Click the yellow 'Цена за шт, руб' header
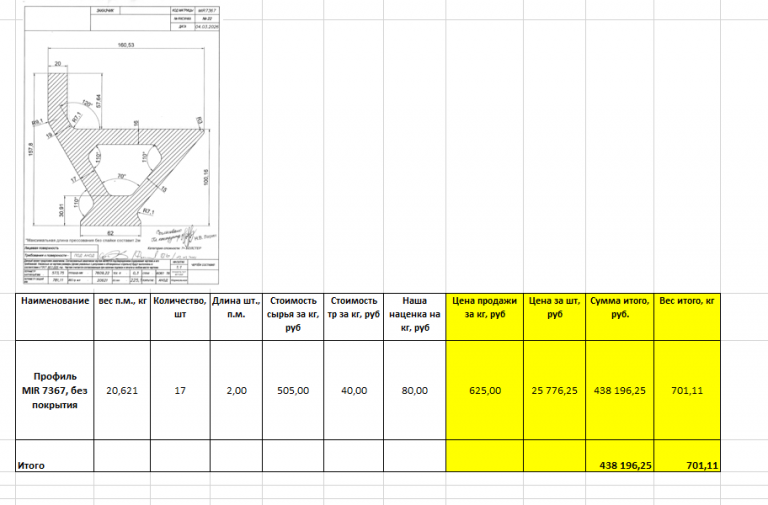768x505 pixels. pos(554,317)
